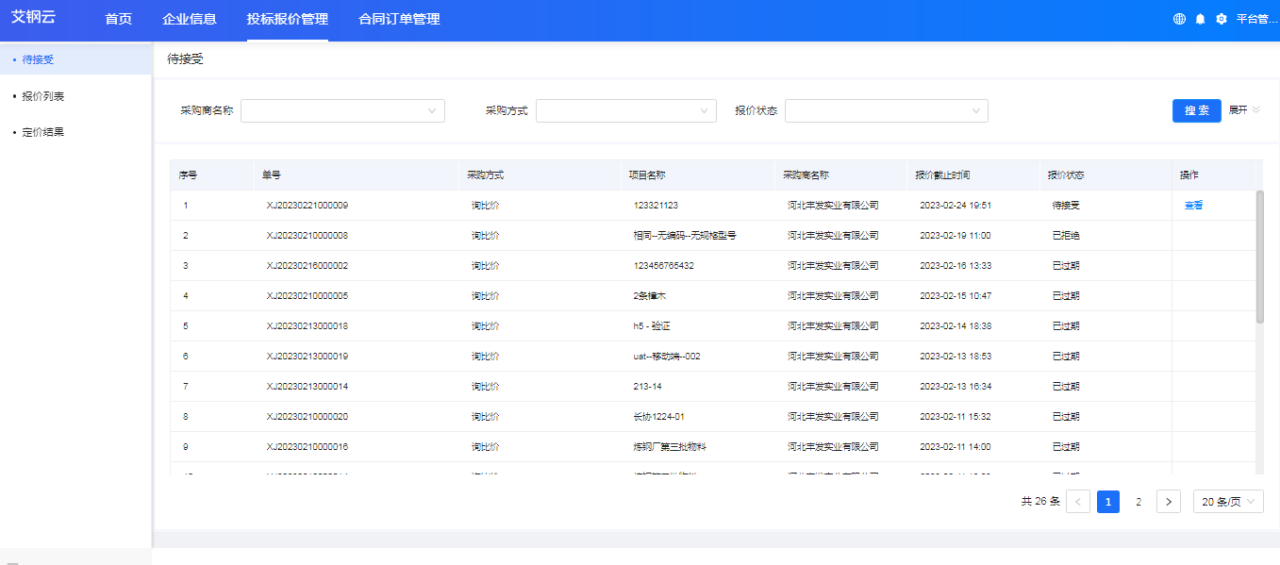Go to page 1 in pagination
The width and height of the screenshot is (1280, 565).
(1108, 502)
